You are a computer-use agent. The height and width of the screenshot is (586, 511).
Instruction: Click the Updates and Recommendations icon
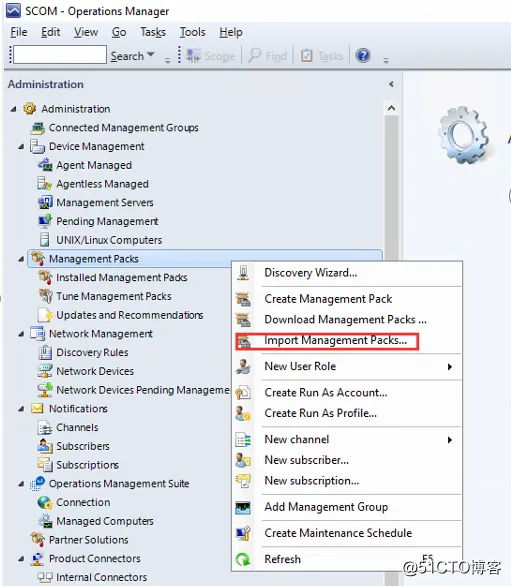45,315
